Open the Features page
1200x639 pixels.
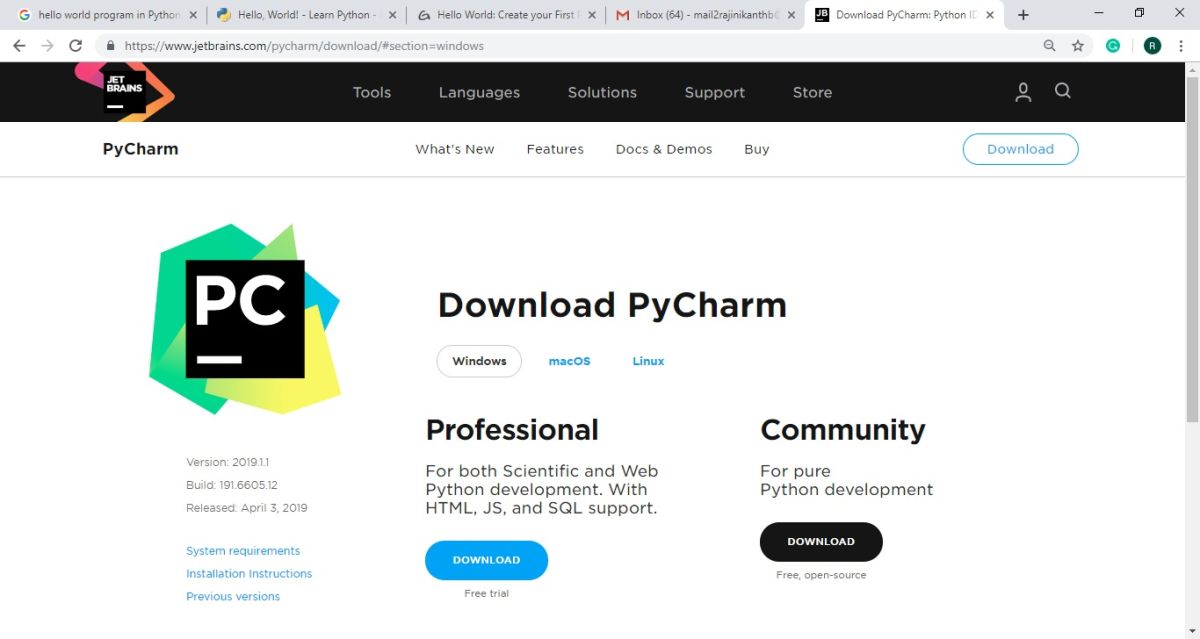[x=555, y=149]
